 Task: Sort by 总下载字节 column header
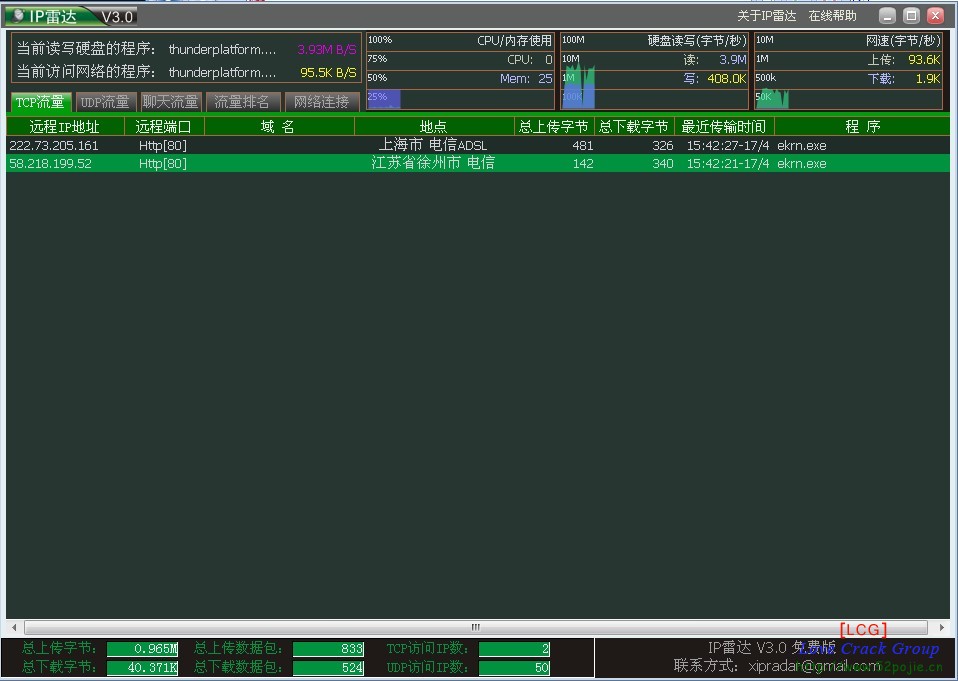pyautogui.click(x=634, y=126)
